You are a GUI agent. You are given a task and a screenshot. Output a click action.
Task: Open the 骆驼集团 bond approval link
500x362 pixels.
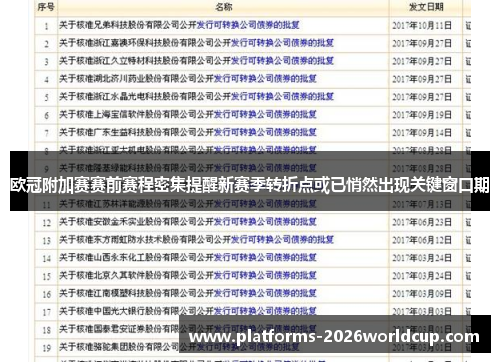pyautogui.click(x=179, y=347)
